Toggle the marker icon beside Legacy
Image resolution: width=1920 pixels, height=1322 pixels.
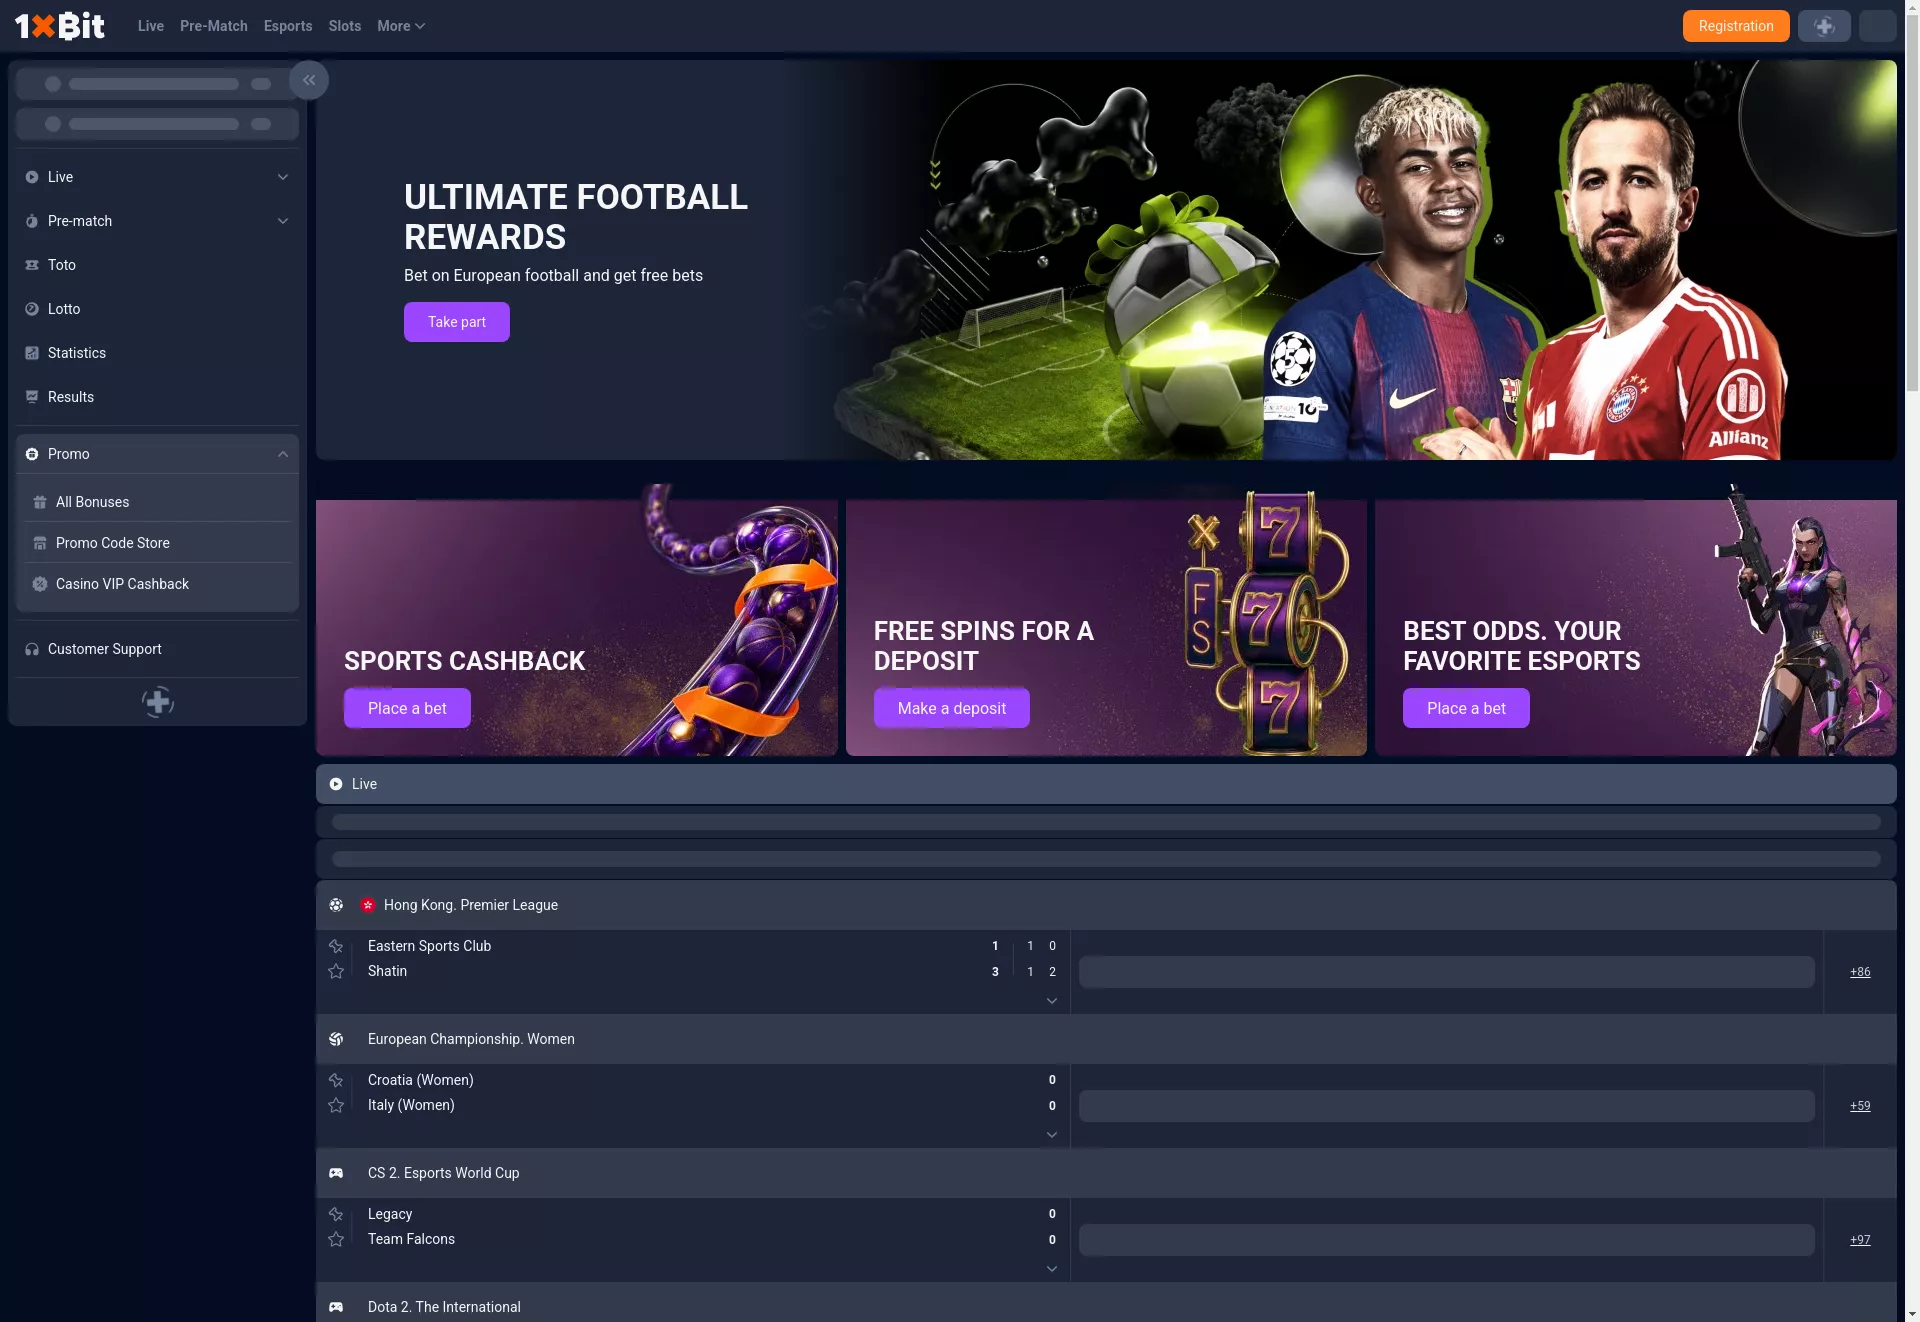336,1214
